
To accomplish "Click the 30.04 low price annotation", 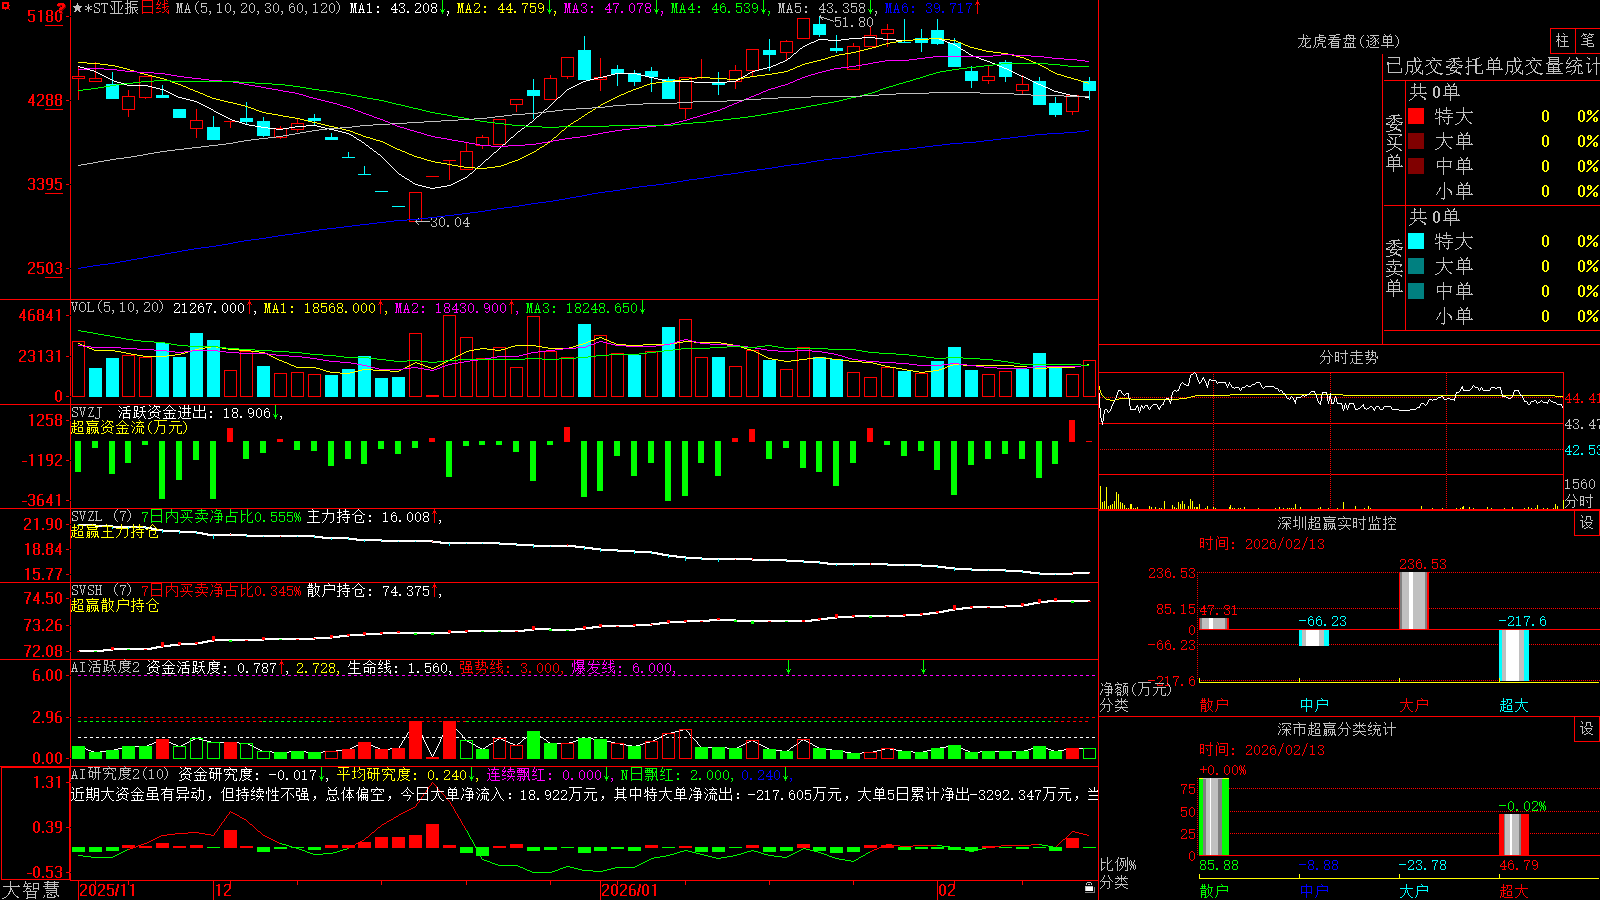I will pyautogui.click(x=443, y=222).
